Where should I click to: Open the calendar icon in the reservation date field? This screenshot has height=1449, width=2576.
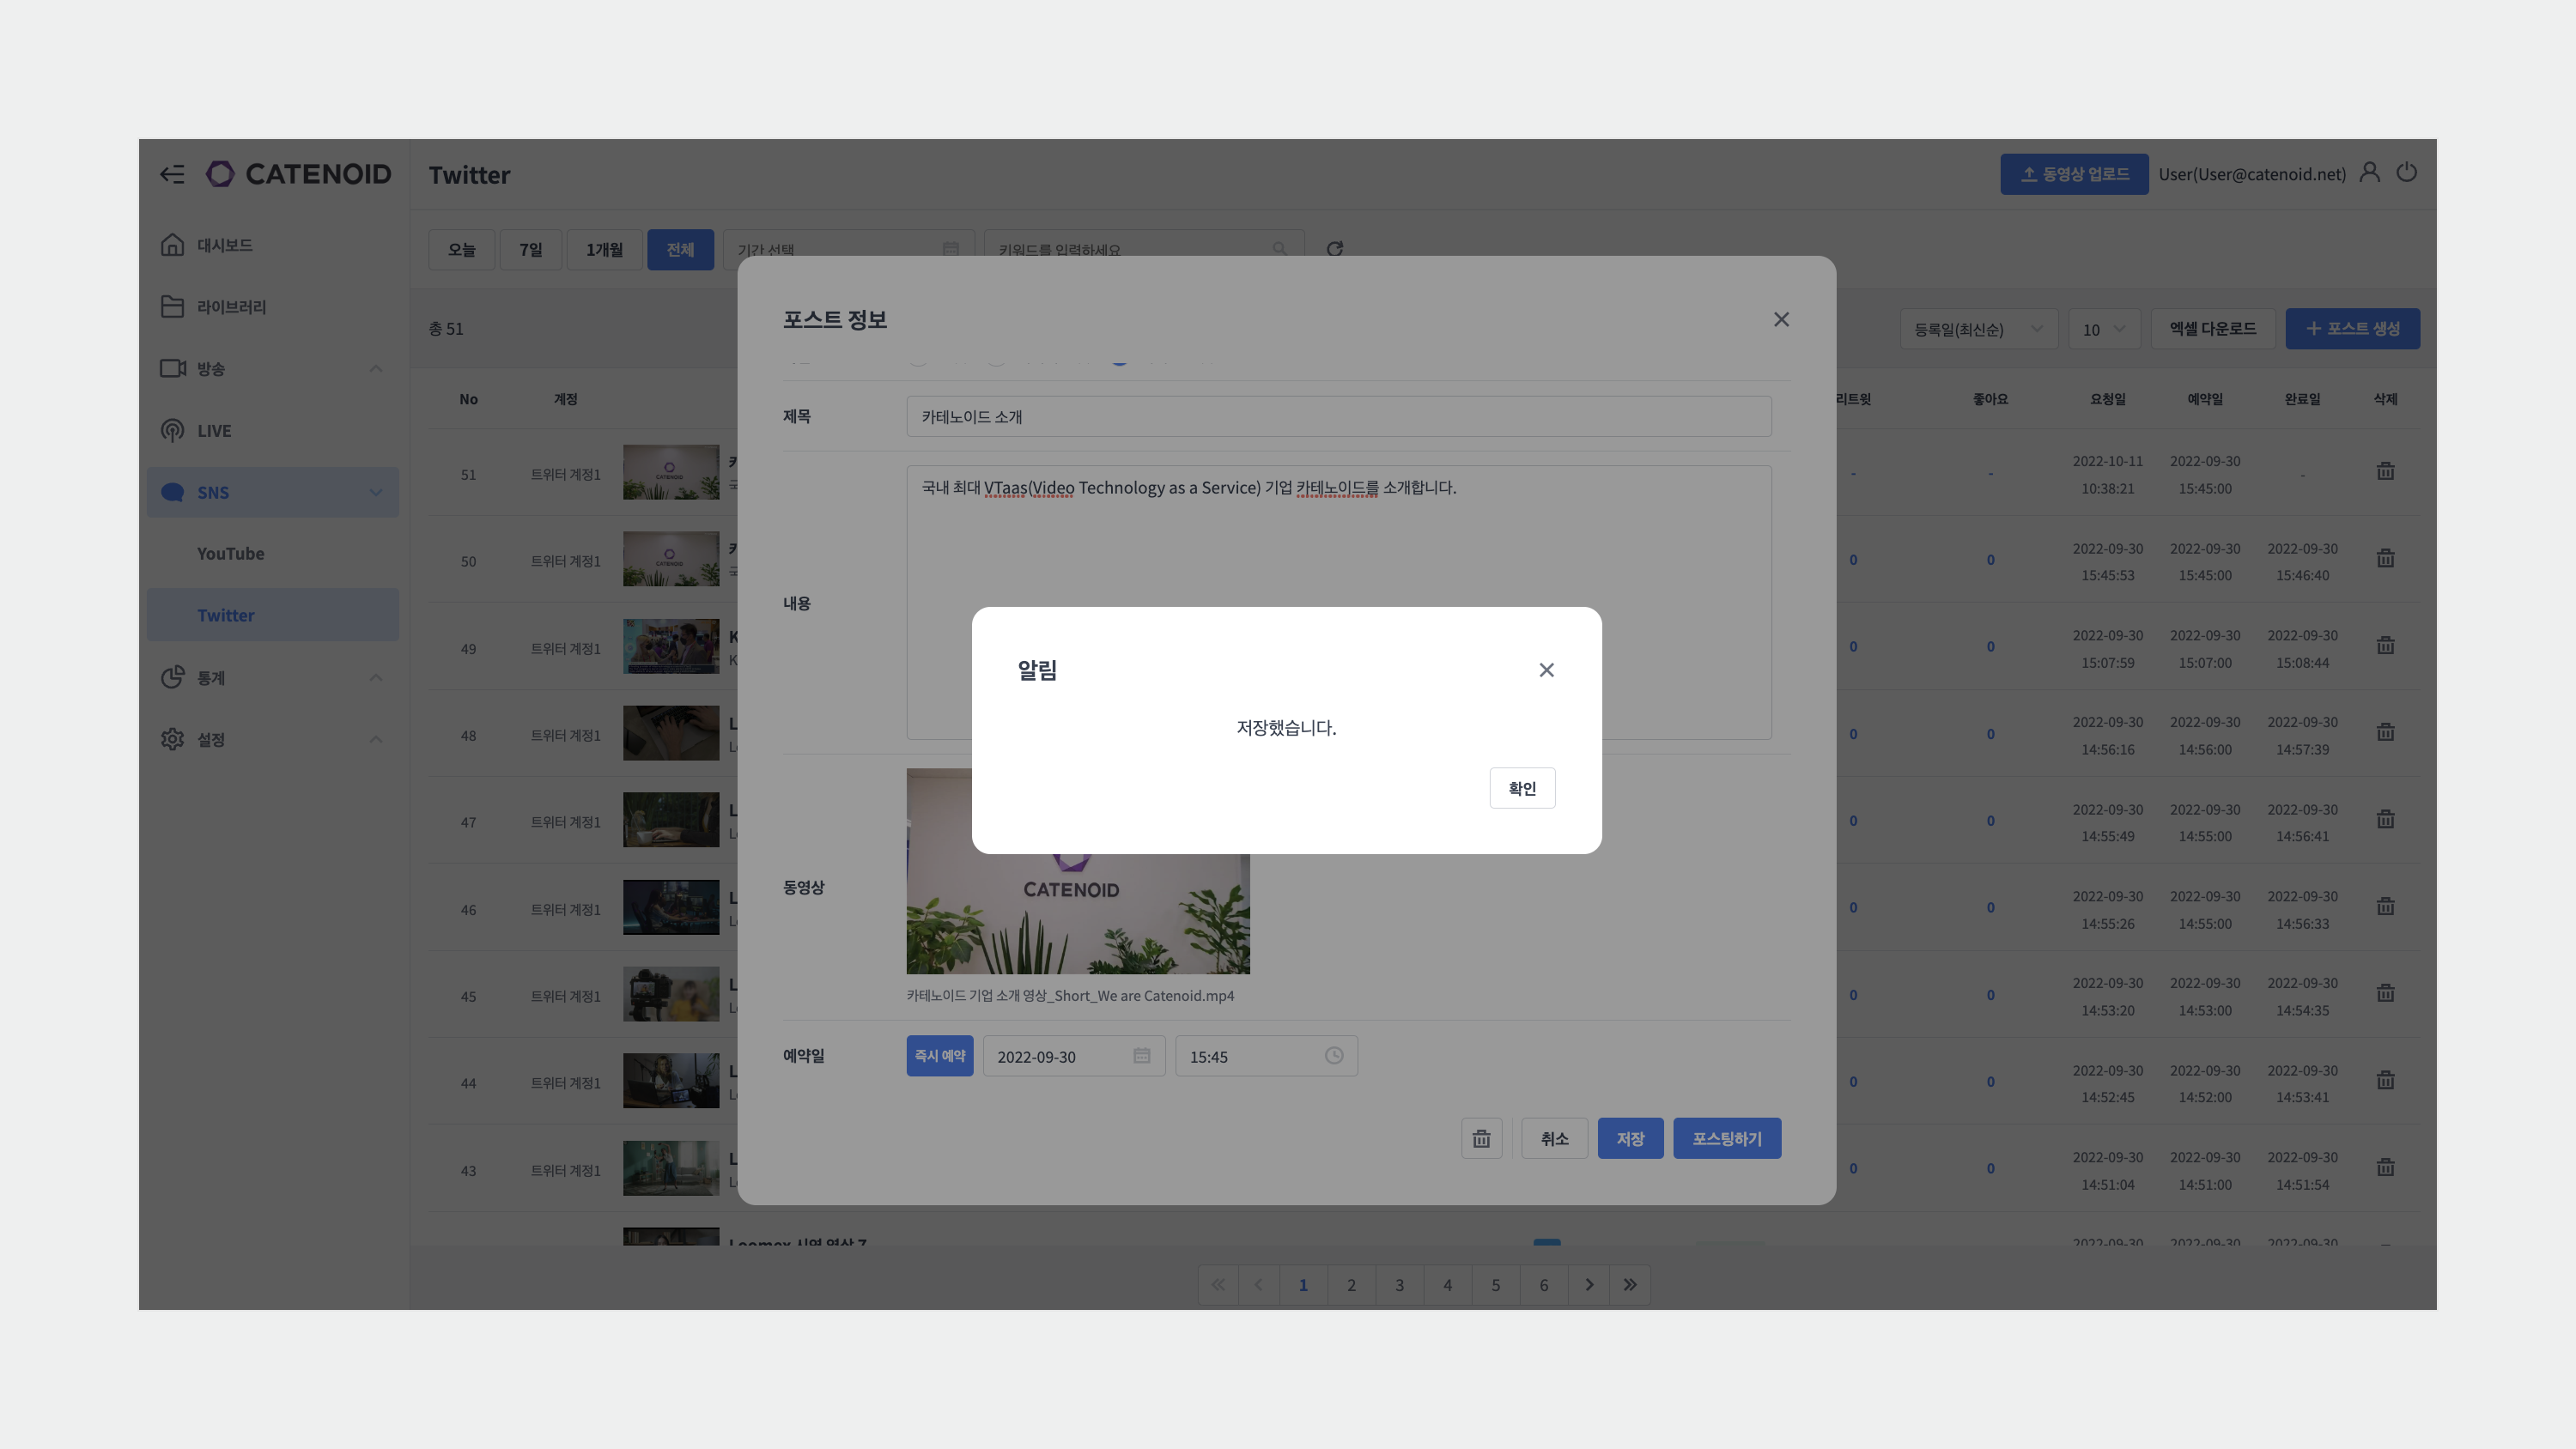tap(1141, 1056)
